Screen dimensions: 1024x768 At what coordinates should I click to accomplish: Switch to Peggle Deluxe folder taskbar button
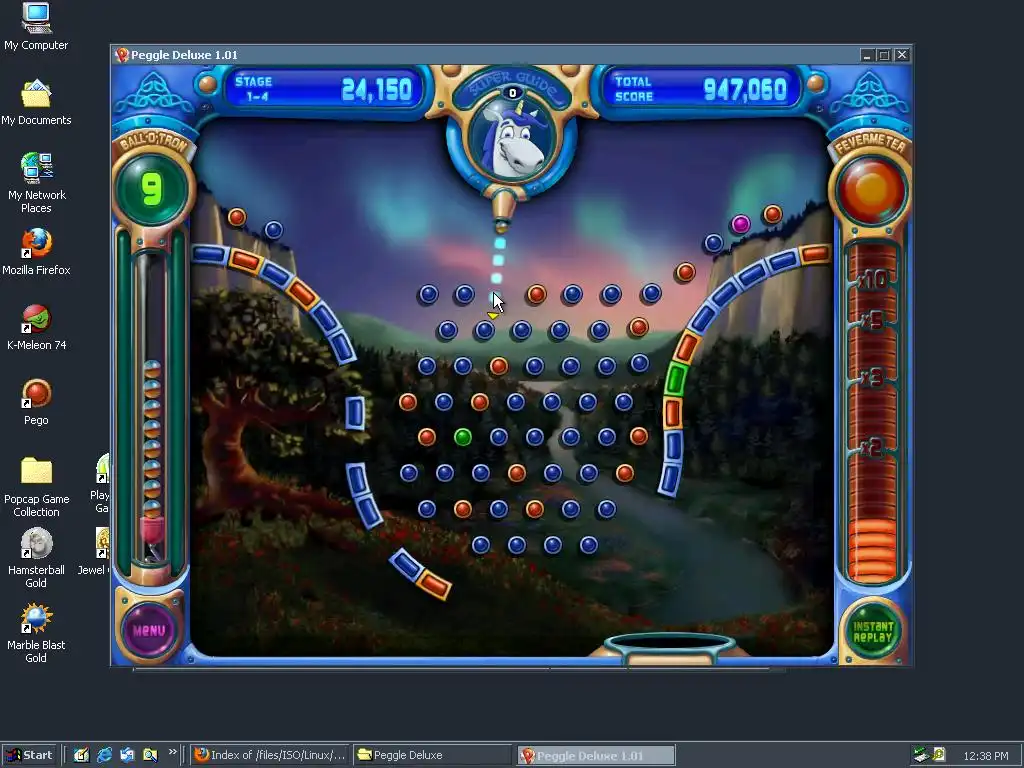click(x=434, y=755)
